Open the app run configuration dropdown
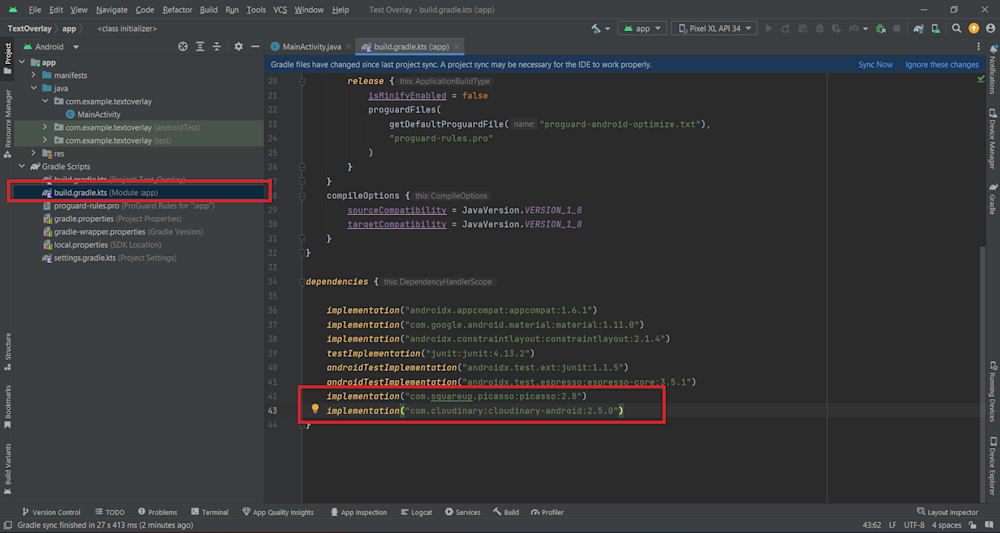Screen dimensions: 1000x533 (x=642, y=29)
